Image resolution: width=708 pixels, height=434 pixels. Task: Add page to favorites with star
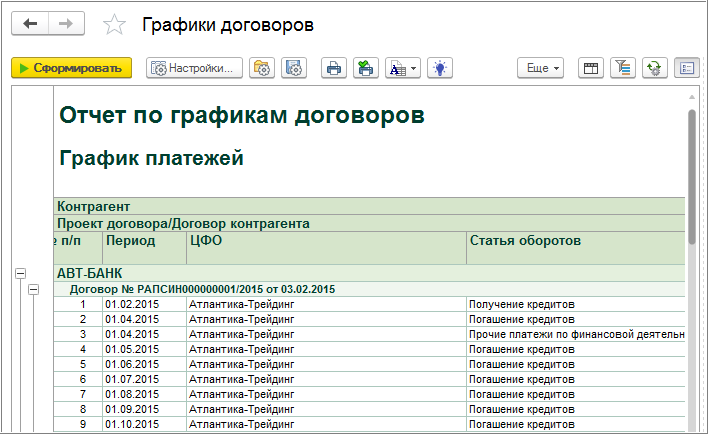[x=115, y=24]
